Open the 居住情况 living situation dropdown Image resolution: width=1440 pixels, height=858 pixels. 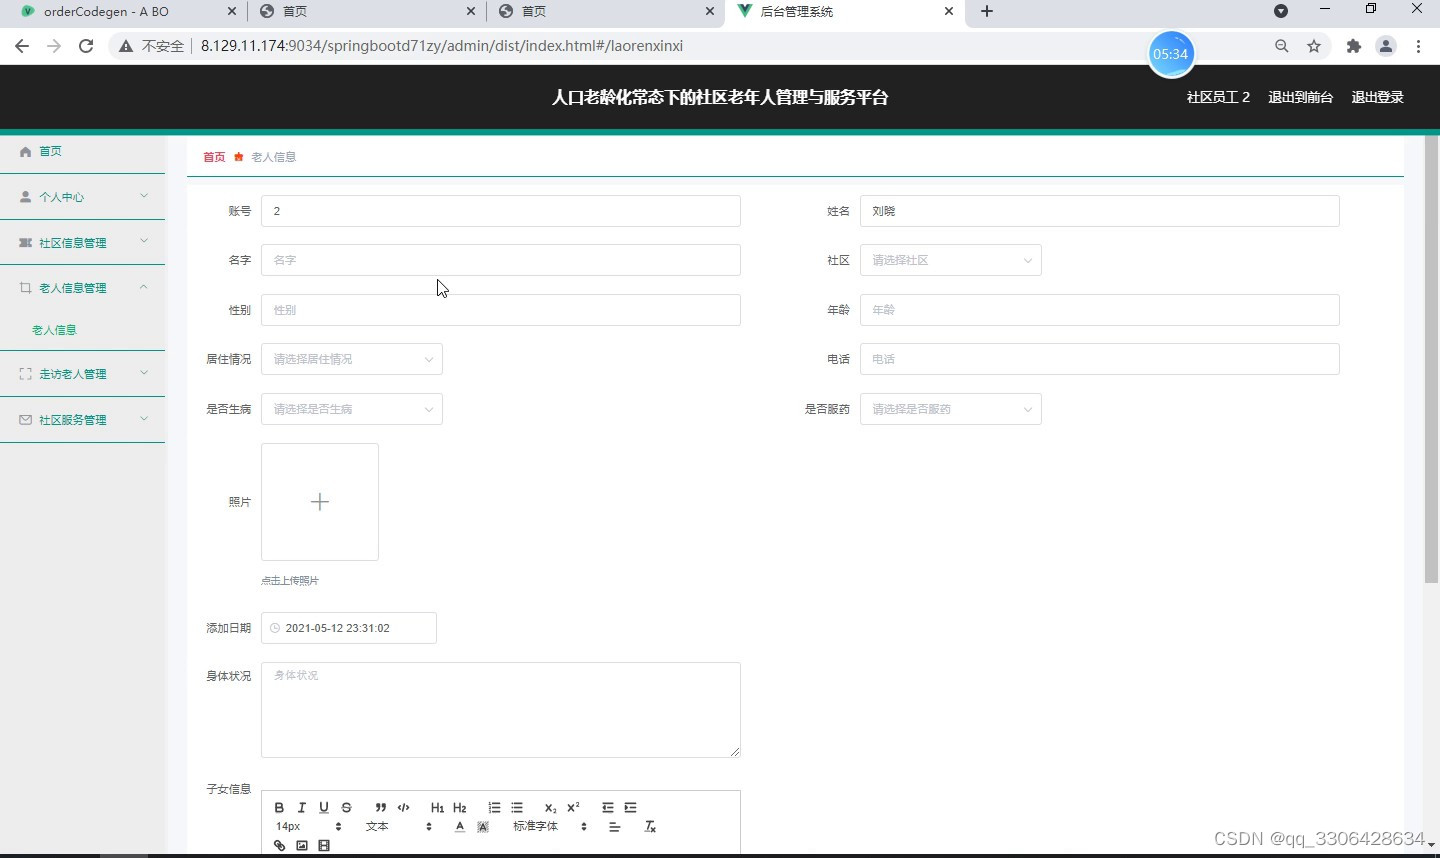coord(351,359)
